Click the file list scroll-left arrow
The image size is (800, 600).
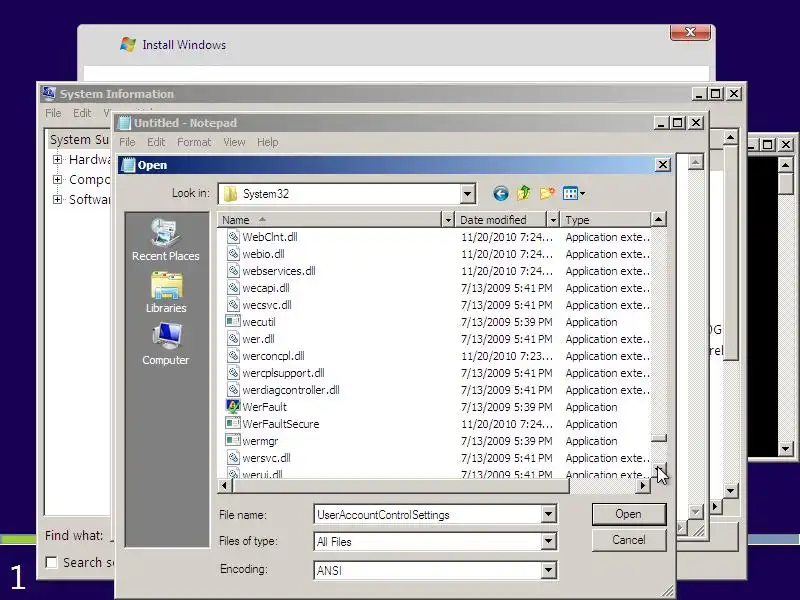coord(224,486)
